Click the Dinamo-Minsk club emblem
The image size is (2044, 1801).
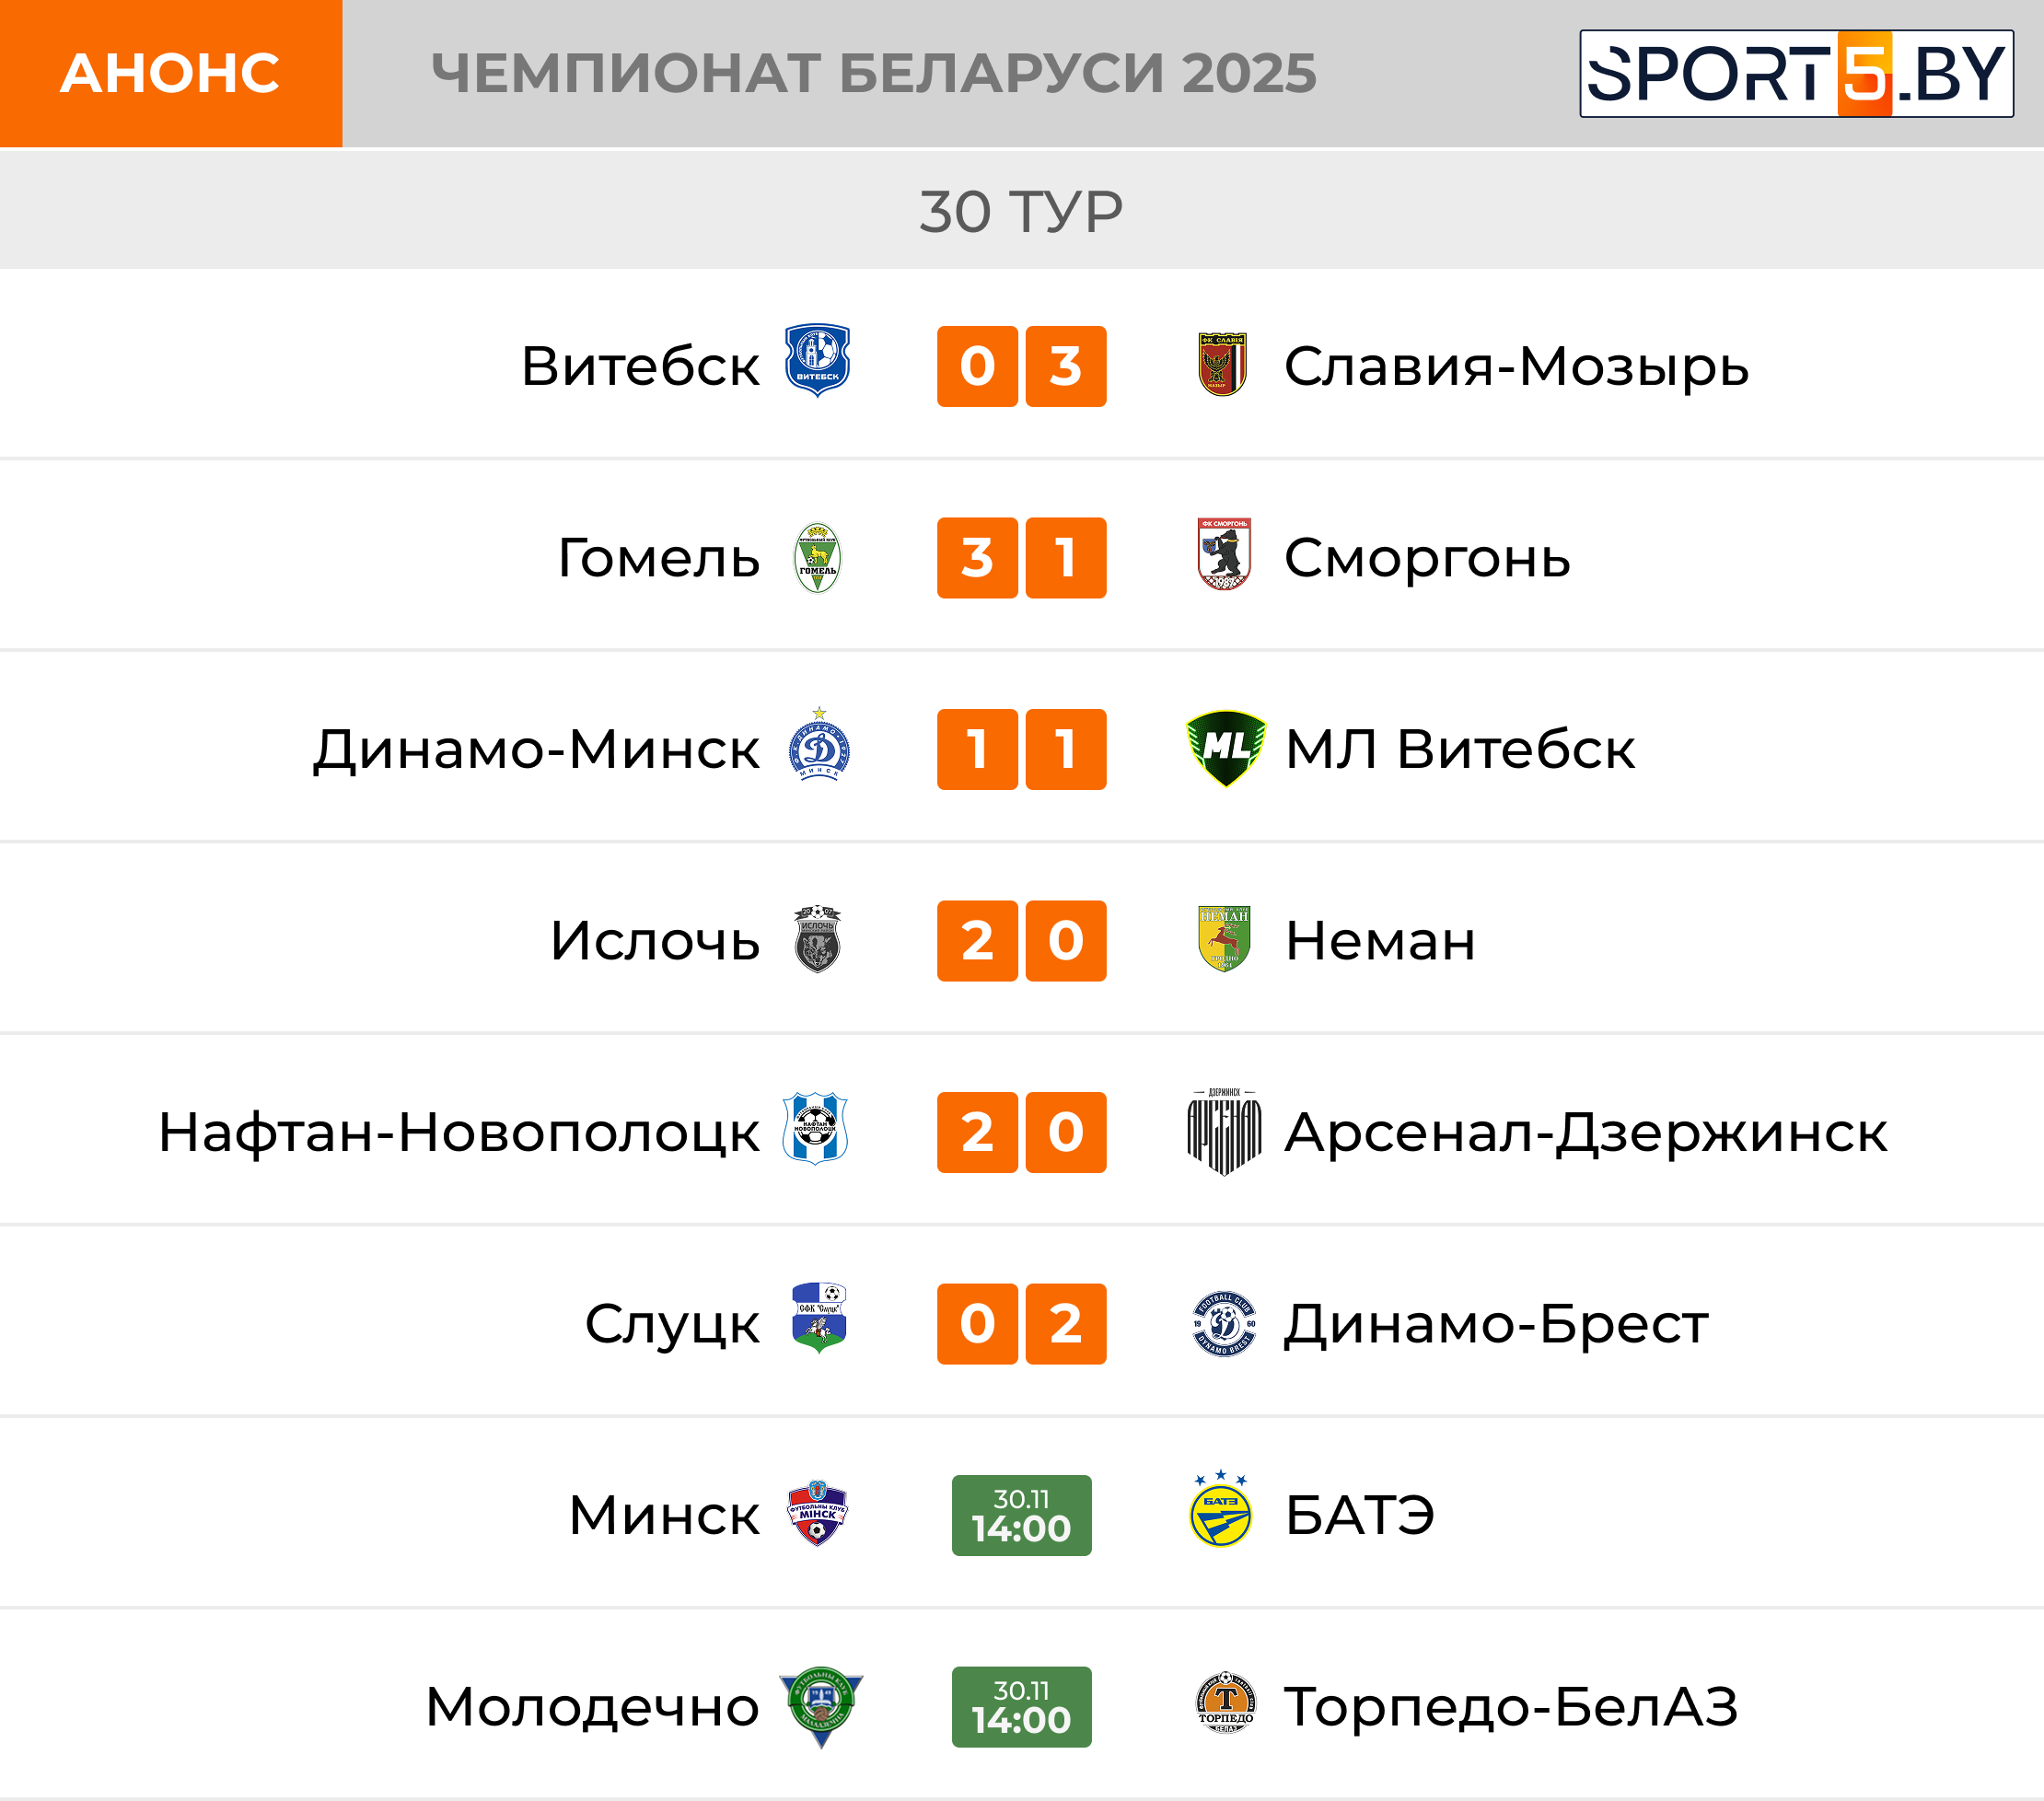[819, 745]
